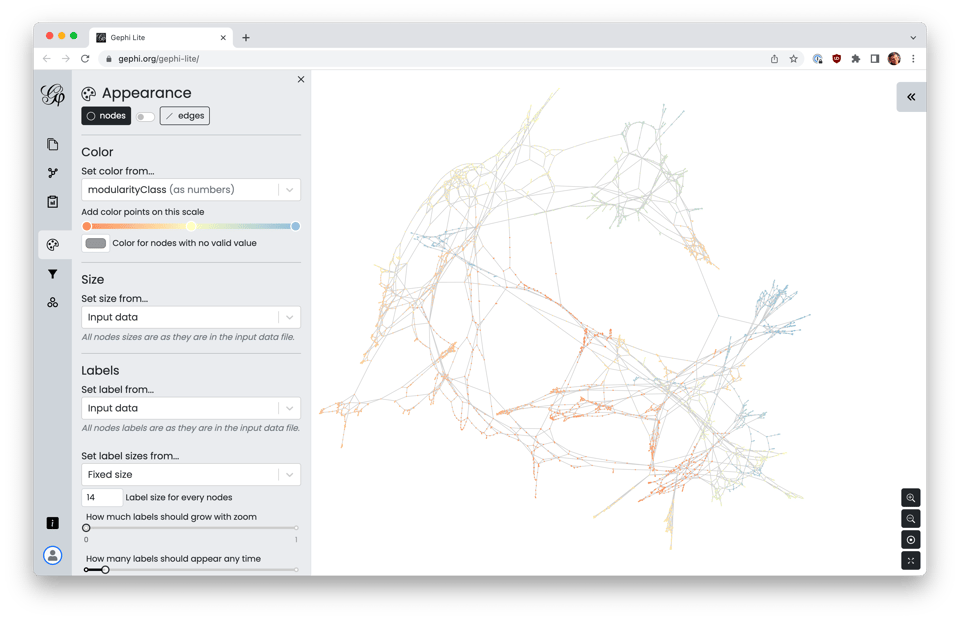
Task: Open the Statistics clipboard icon in sidebar
Action: pyautogui.click(x=53, y=202)
